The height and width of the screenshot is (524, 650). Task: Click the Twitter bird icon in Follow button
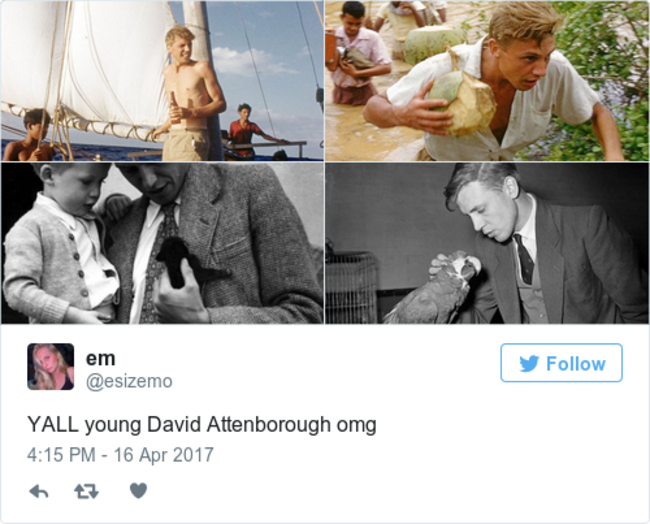(529, 364)
